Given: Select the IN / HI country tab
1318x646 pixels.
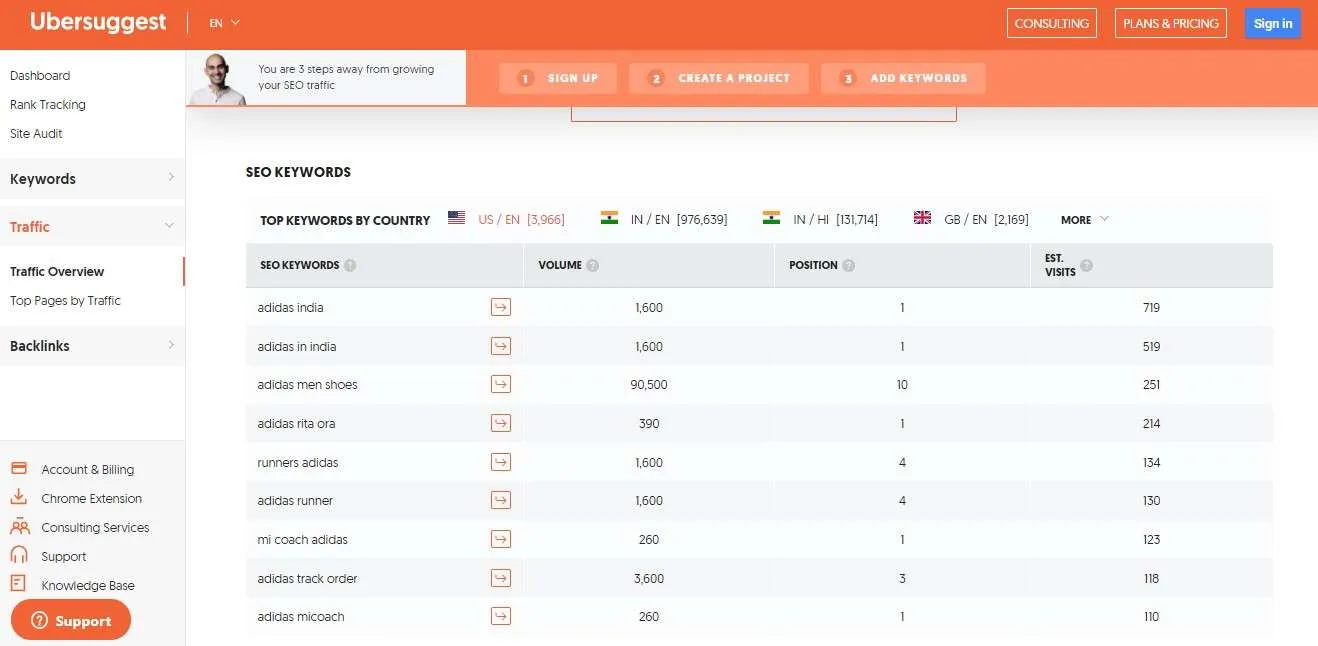Looking at the screenshot, I should [x=820, y=219].
